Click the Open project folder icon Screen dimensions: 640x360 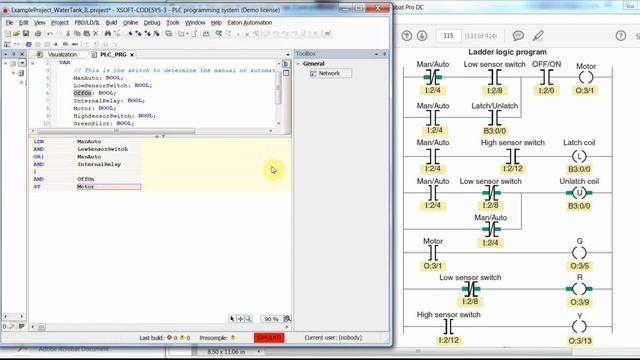tap(16, 33)
